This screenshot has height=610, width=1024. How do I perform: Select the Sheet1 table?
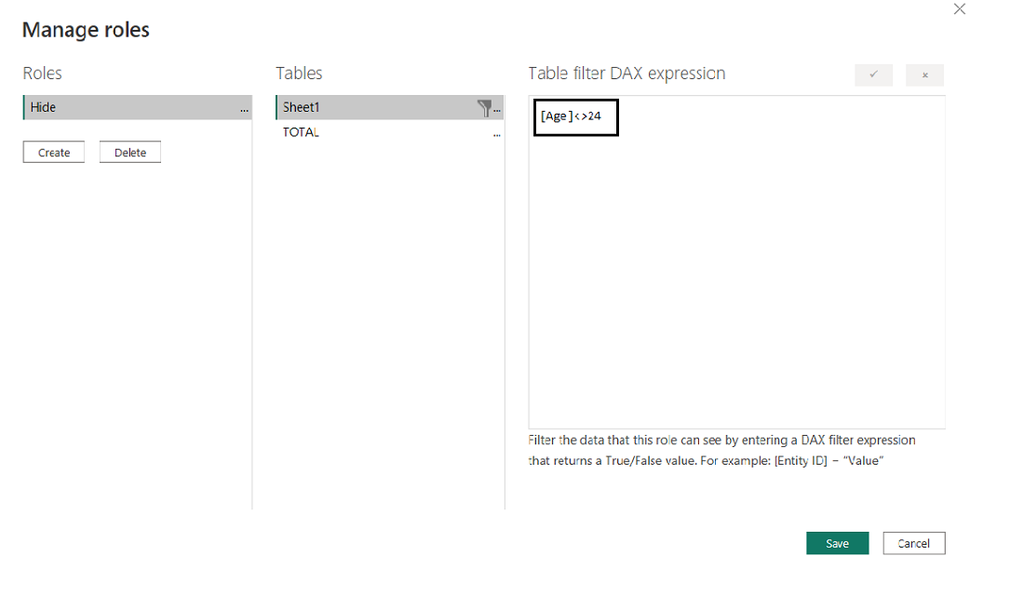click(370, 107)
